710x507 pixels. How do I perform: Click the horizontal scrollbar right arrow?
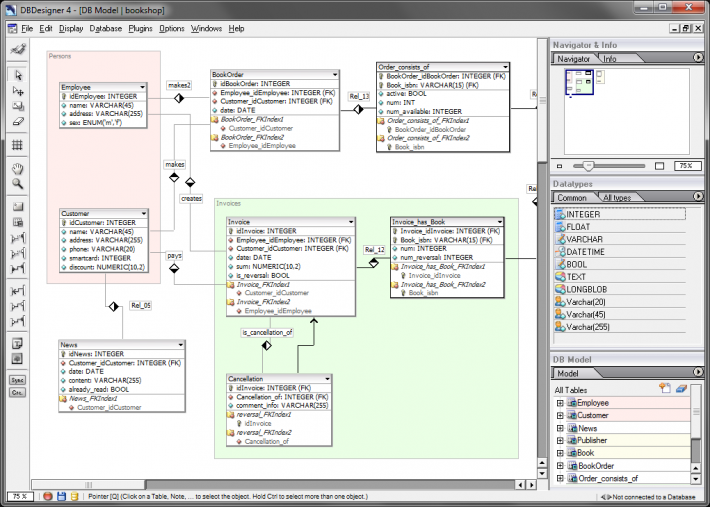click(x=531, y=485)
